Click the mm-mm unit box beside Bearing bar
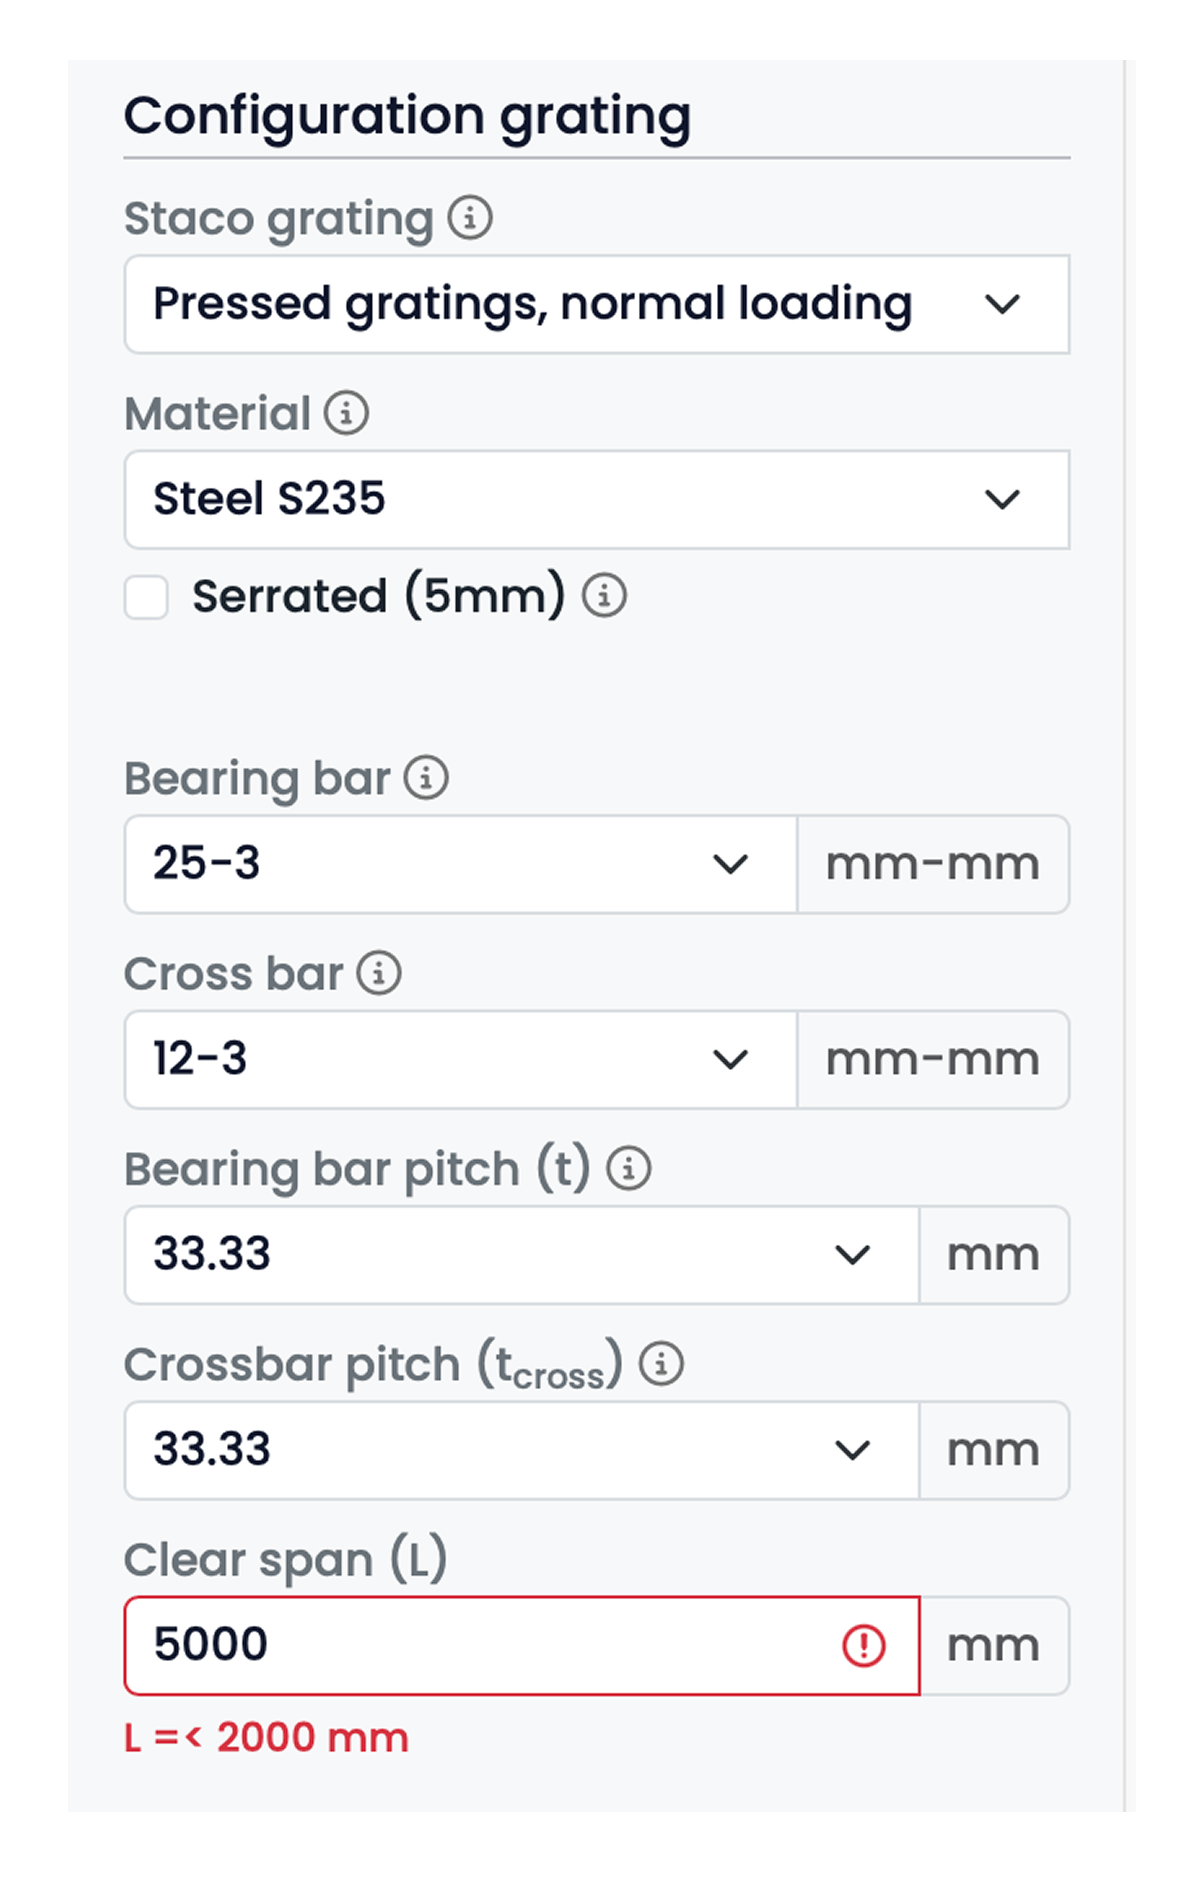 (x=933, y=864)
